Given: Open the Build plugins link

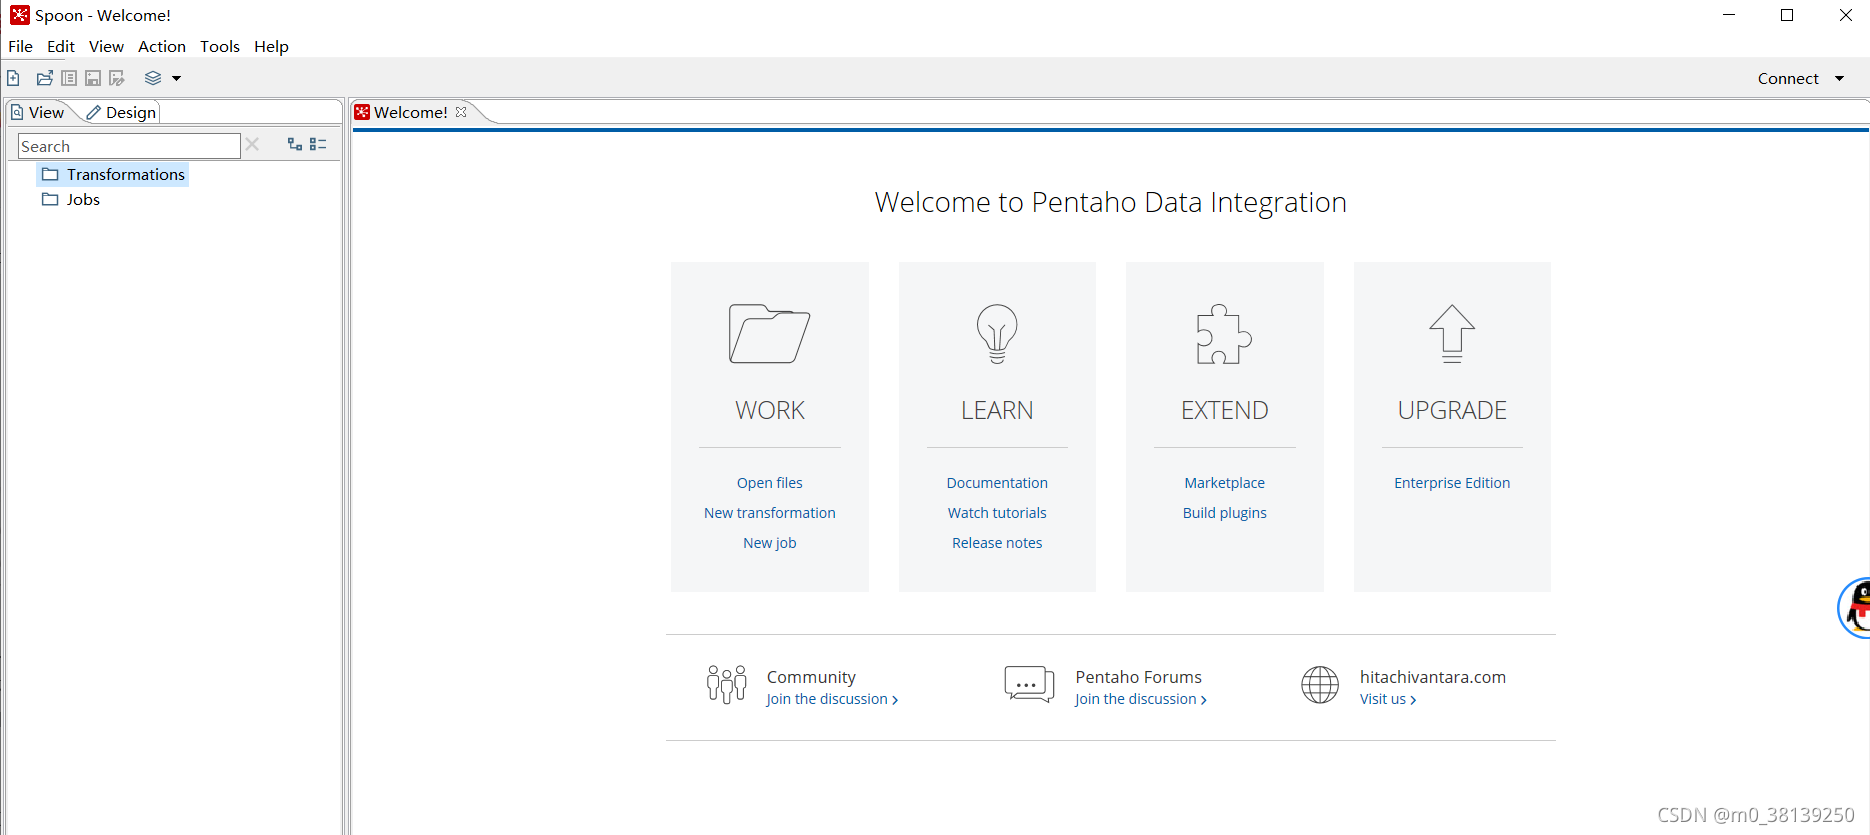Looking at the screenshot, I should tap(1225, 513).
